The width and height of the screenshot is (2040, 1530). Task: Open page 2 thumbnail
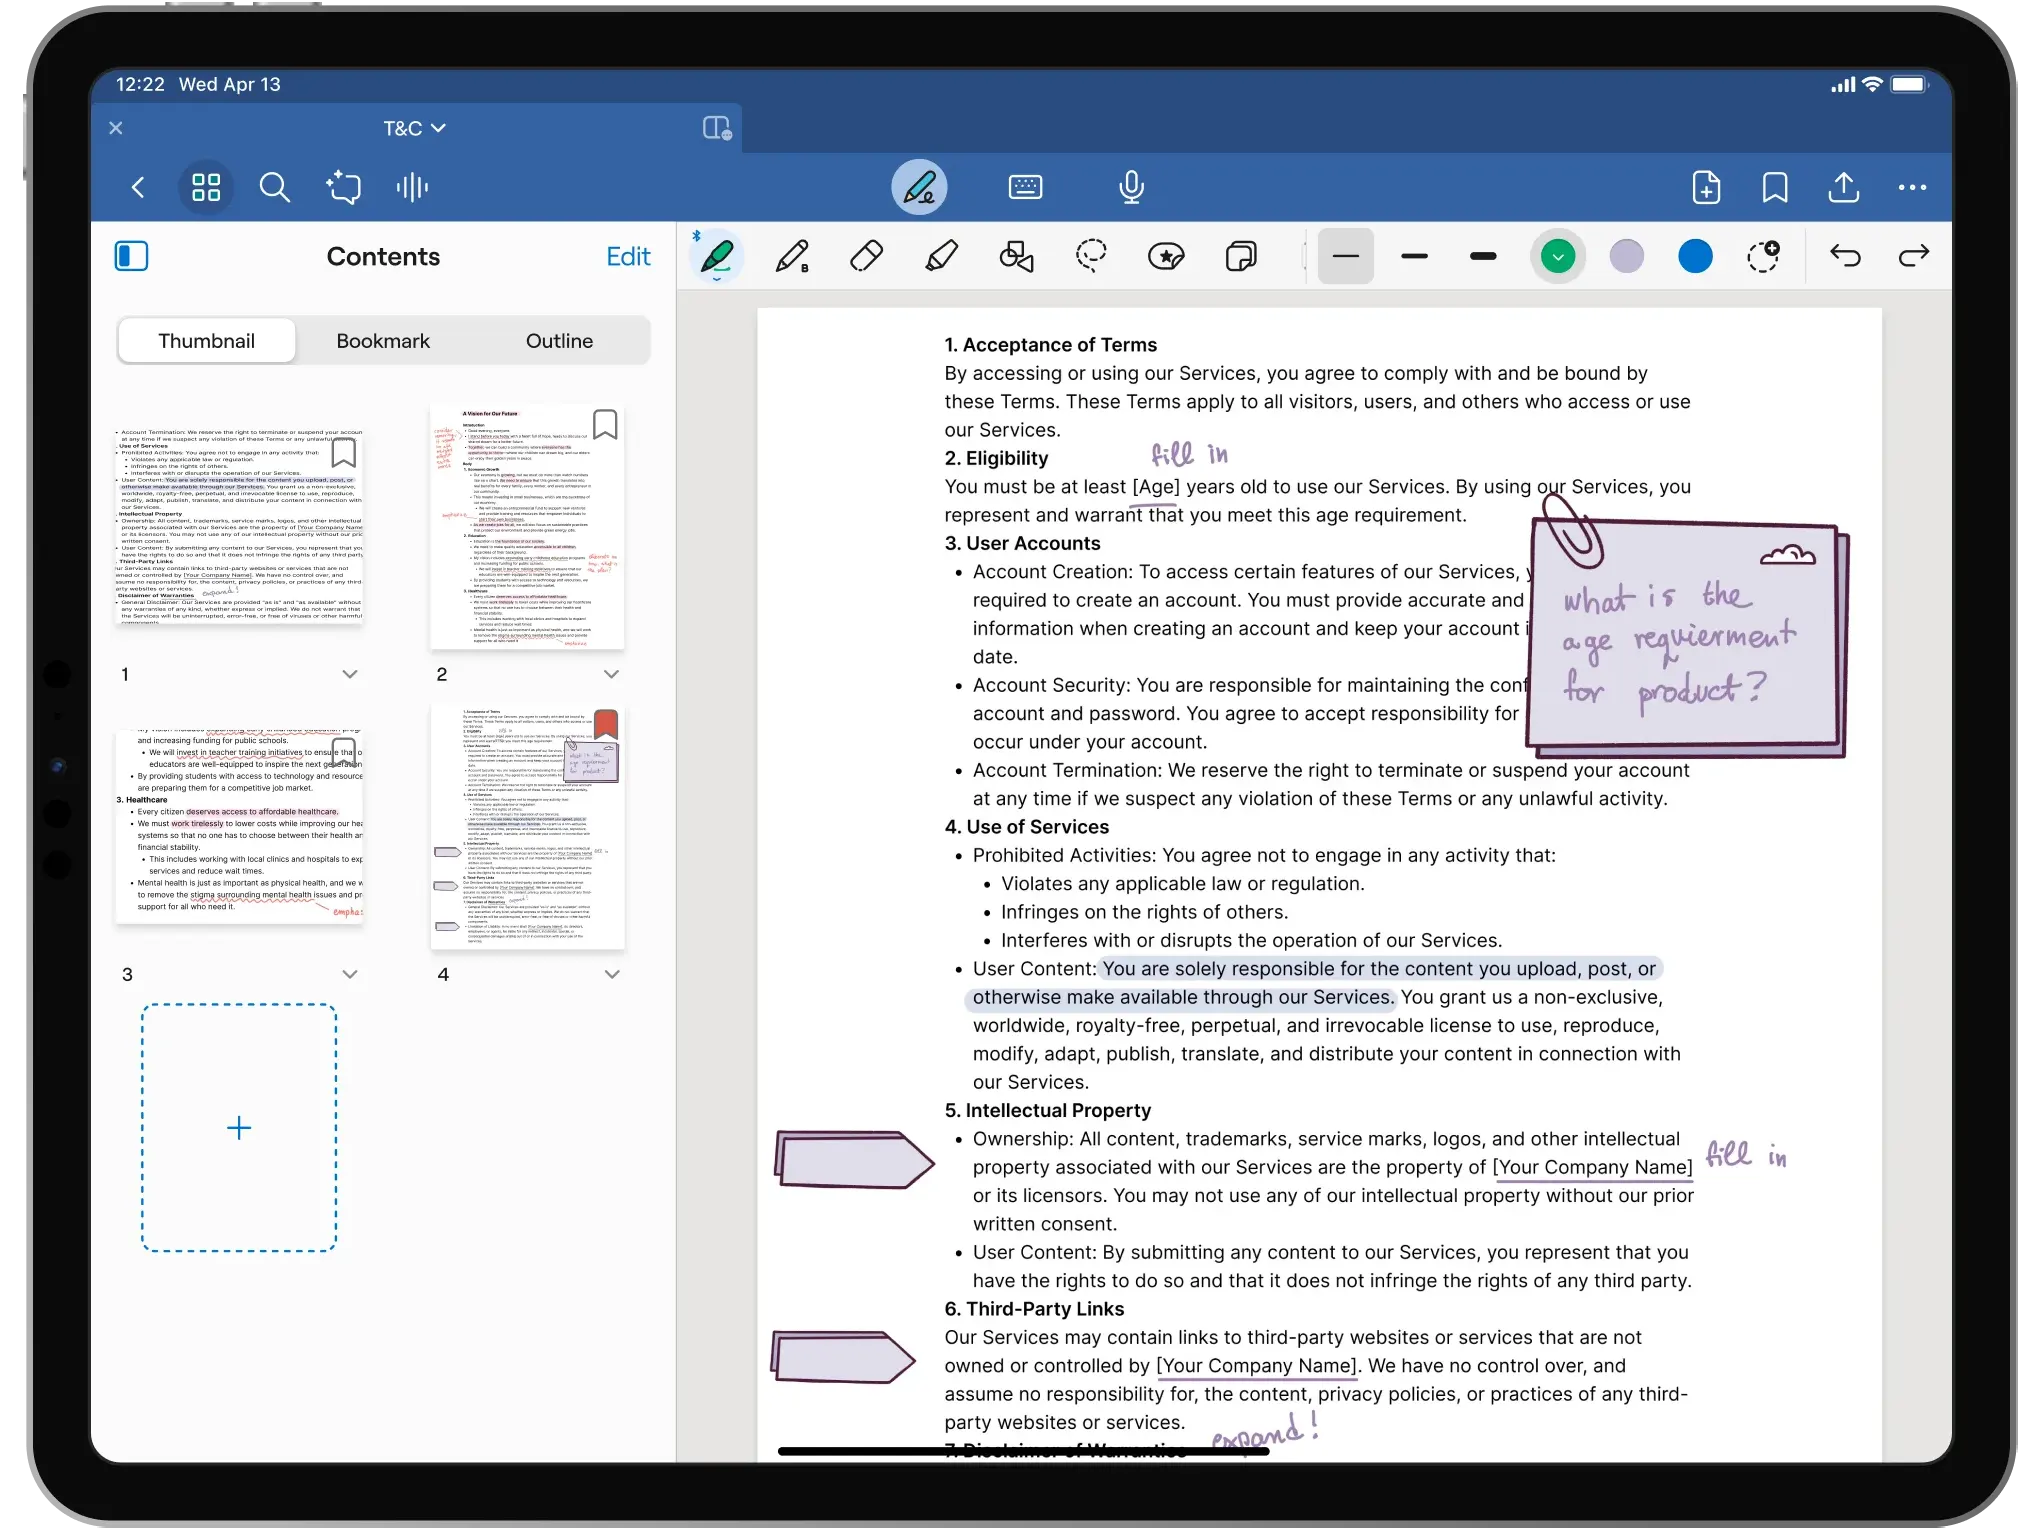[x=527, y=527]
